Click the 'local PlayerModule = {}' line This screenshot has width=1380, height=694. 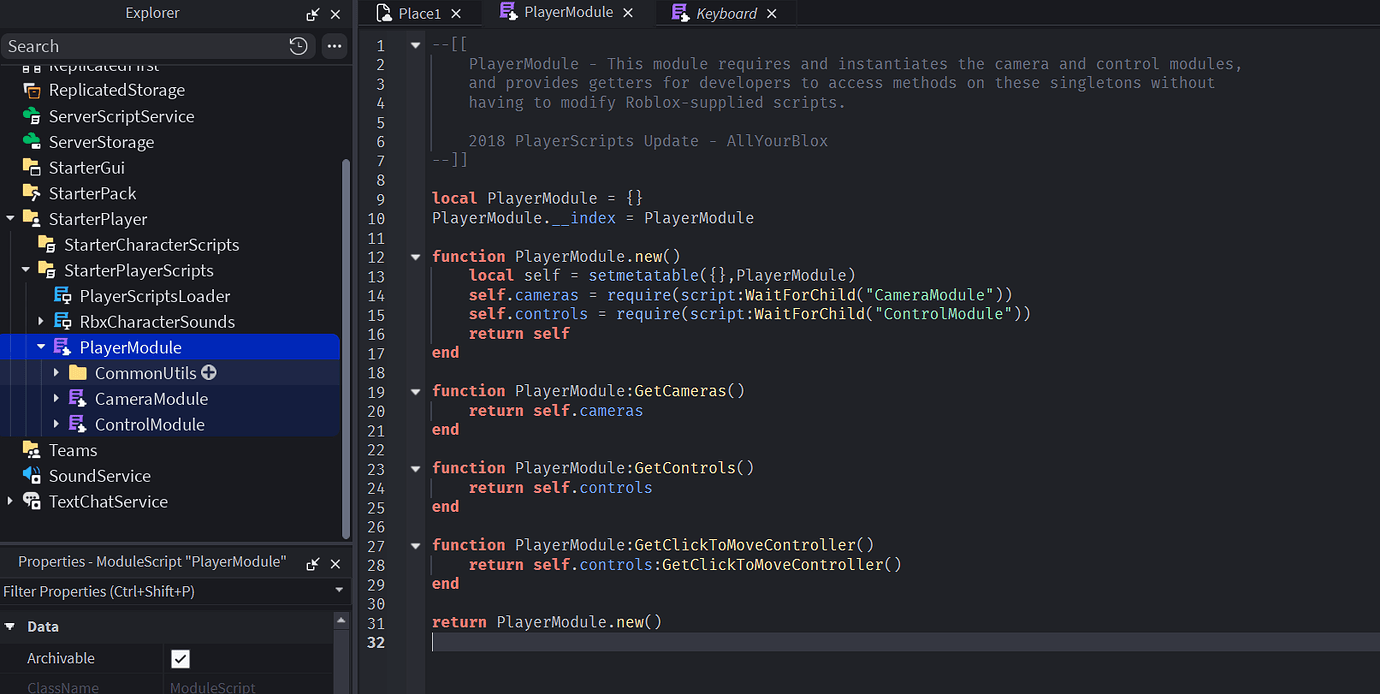click(538, 199)
